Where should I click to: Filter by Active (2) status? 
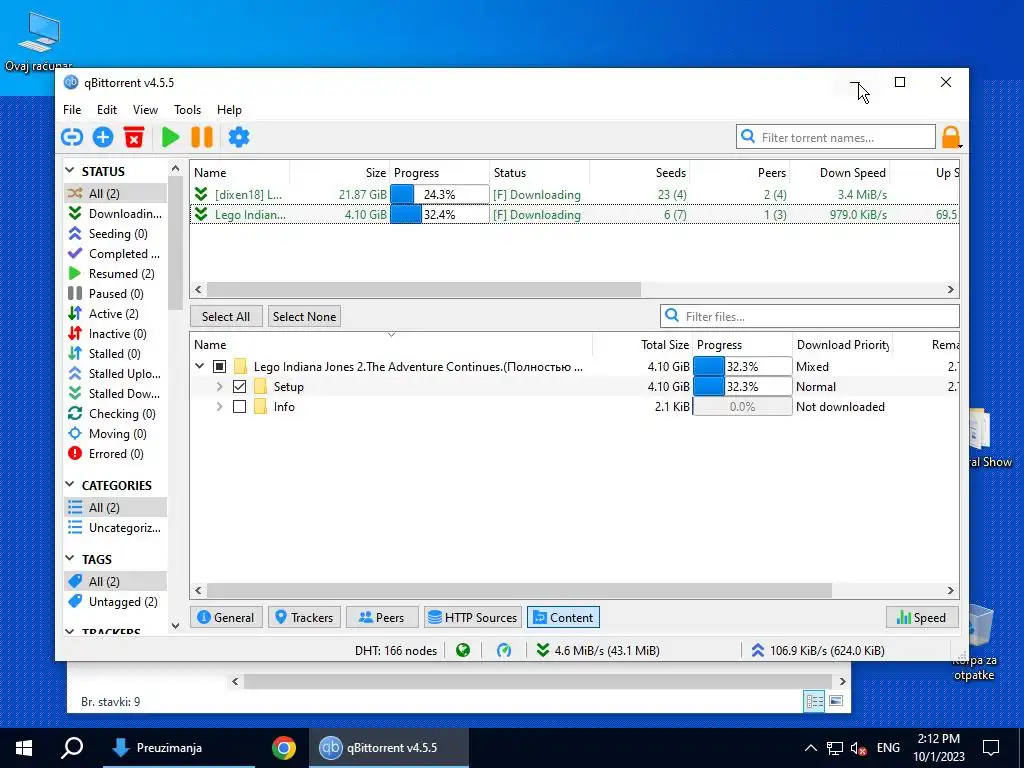[115, 313]
